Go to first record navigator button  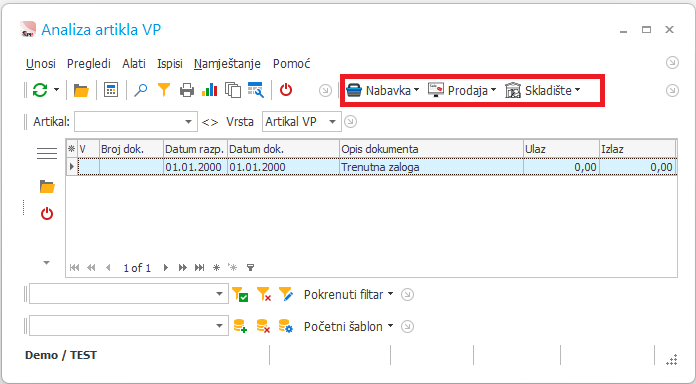click(75, 268)
